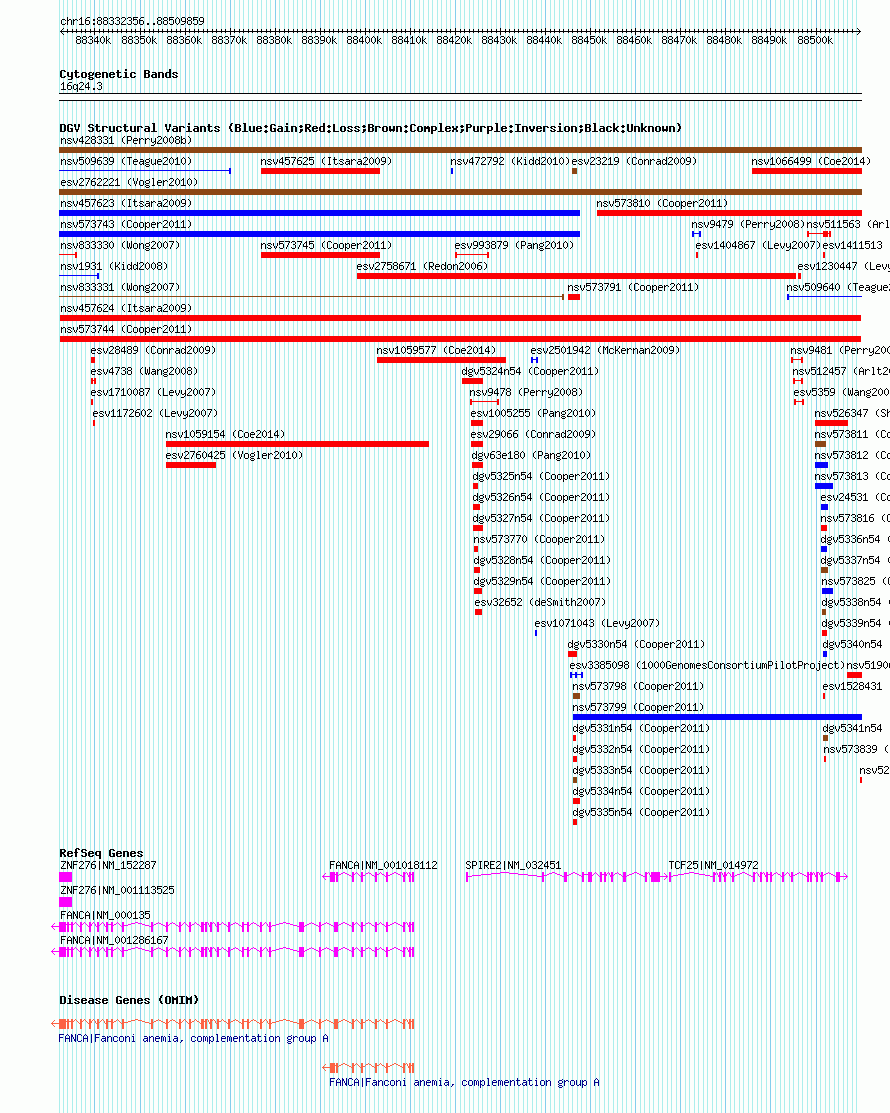Open variant nsv573770 (Cooper2011)

[x=539, y=539]
